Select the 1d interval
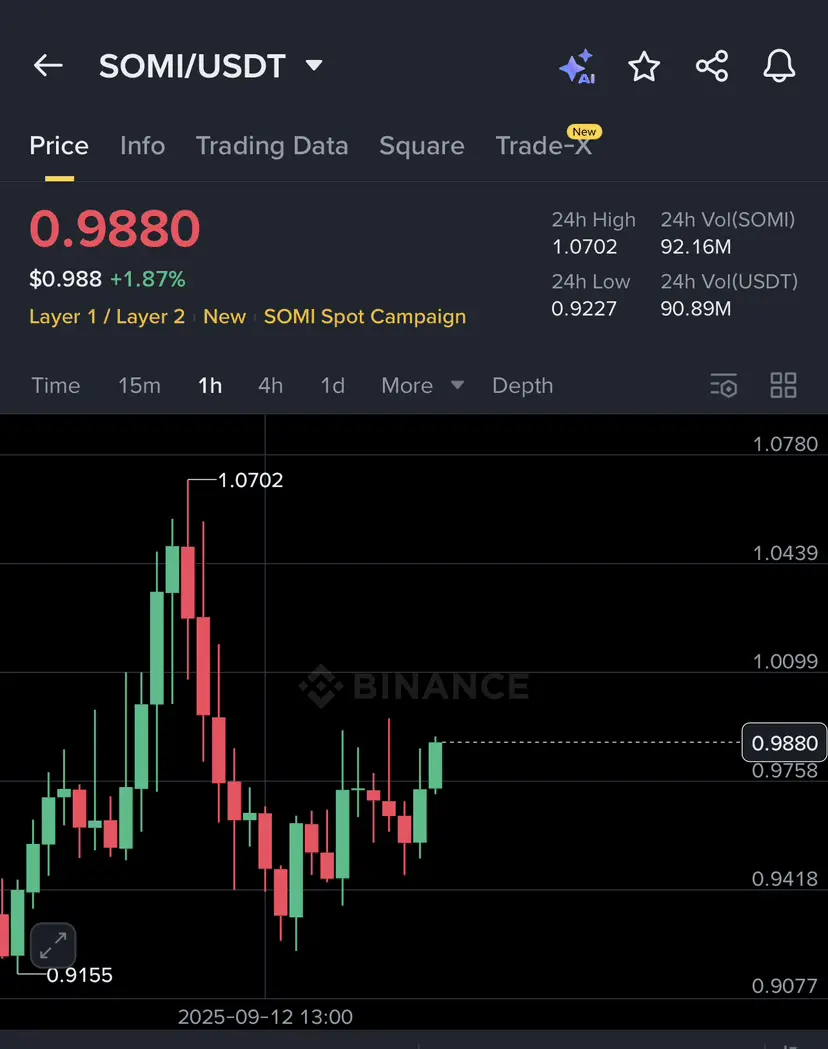Image resolution: width=828 pixels, height=1049 pixels. pos(332,385)
